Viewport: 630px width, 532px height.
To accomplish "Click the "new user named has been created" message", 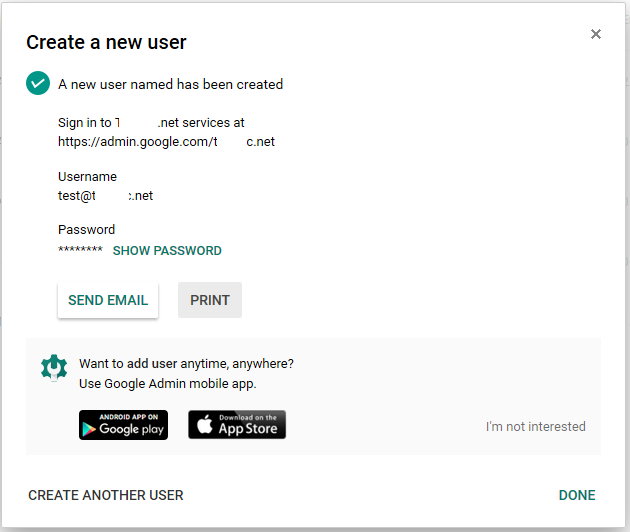I will (170, 85).
